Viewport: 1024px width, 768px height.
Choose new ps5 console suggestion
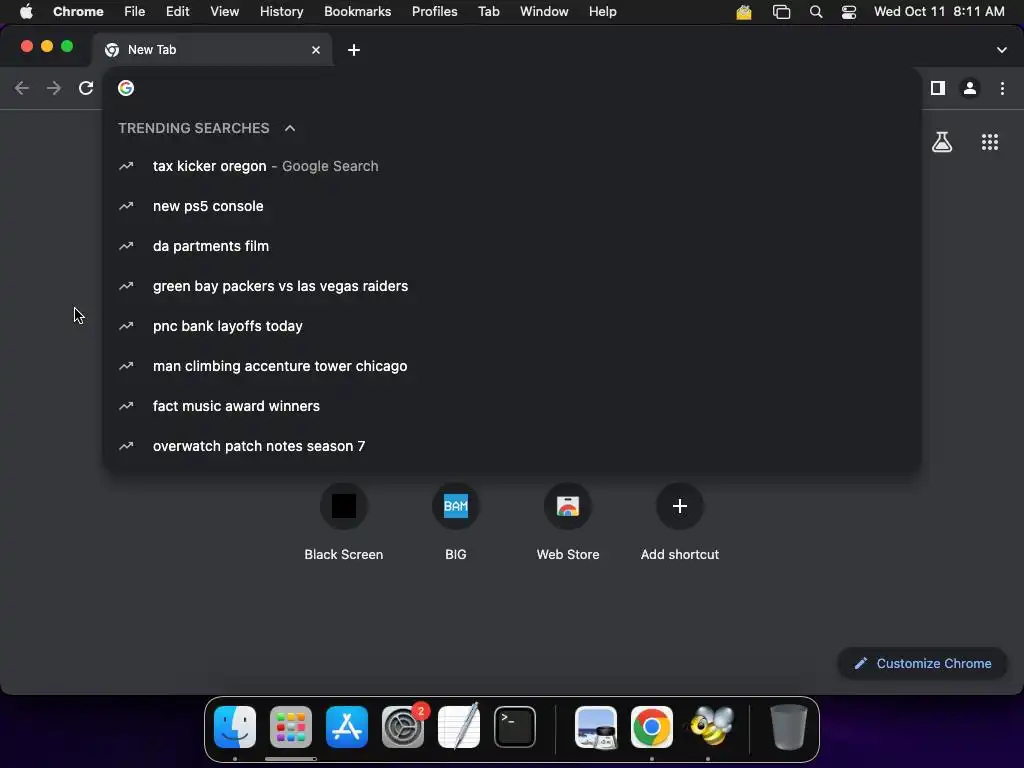click(x=512, y=206)
